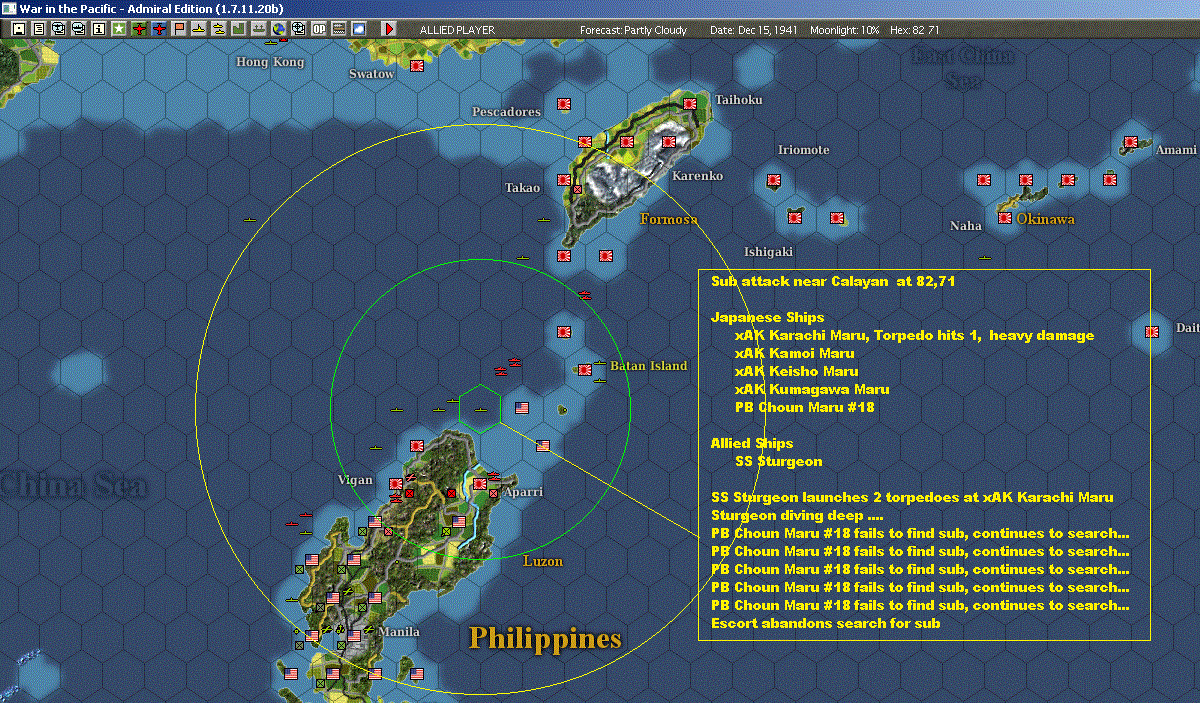Click the xAK Keisho Maru entry
This screenshot has width=1200, height=703.
click(x=796, y=372)
